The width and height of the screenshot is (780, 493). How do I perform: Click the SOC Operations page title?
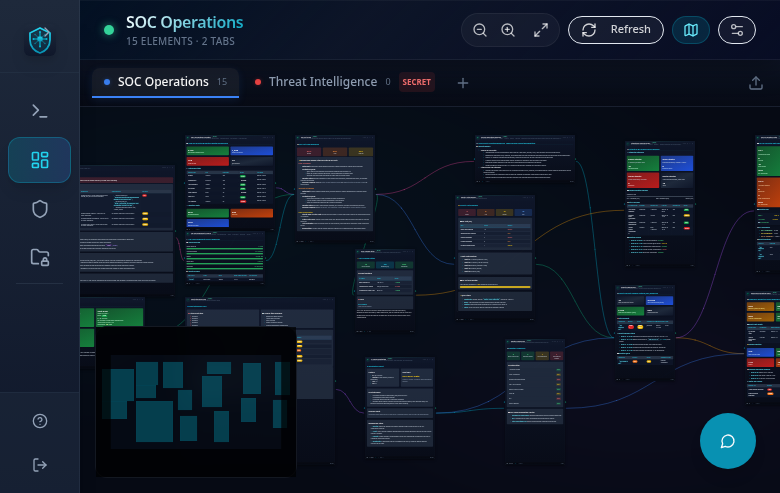pos(185,22)
